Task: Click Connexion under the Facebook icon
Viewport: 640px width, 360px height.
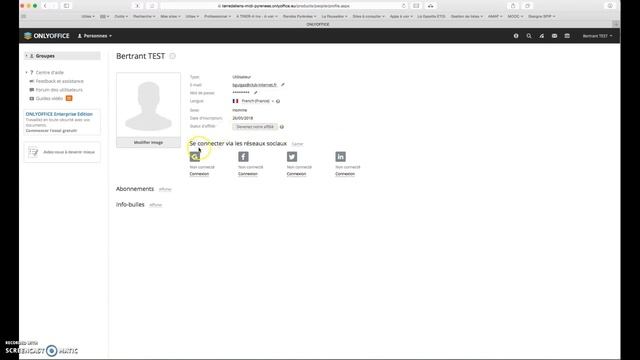Action: (248, 174)
